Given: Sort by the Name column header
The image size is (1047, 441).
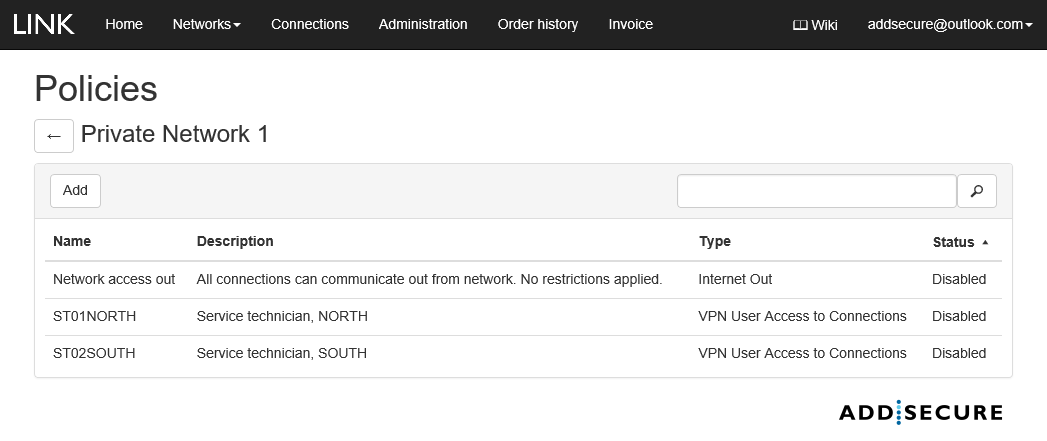Looking at the screenshot, I should pos(72,241).
